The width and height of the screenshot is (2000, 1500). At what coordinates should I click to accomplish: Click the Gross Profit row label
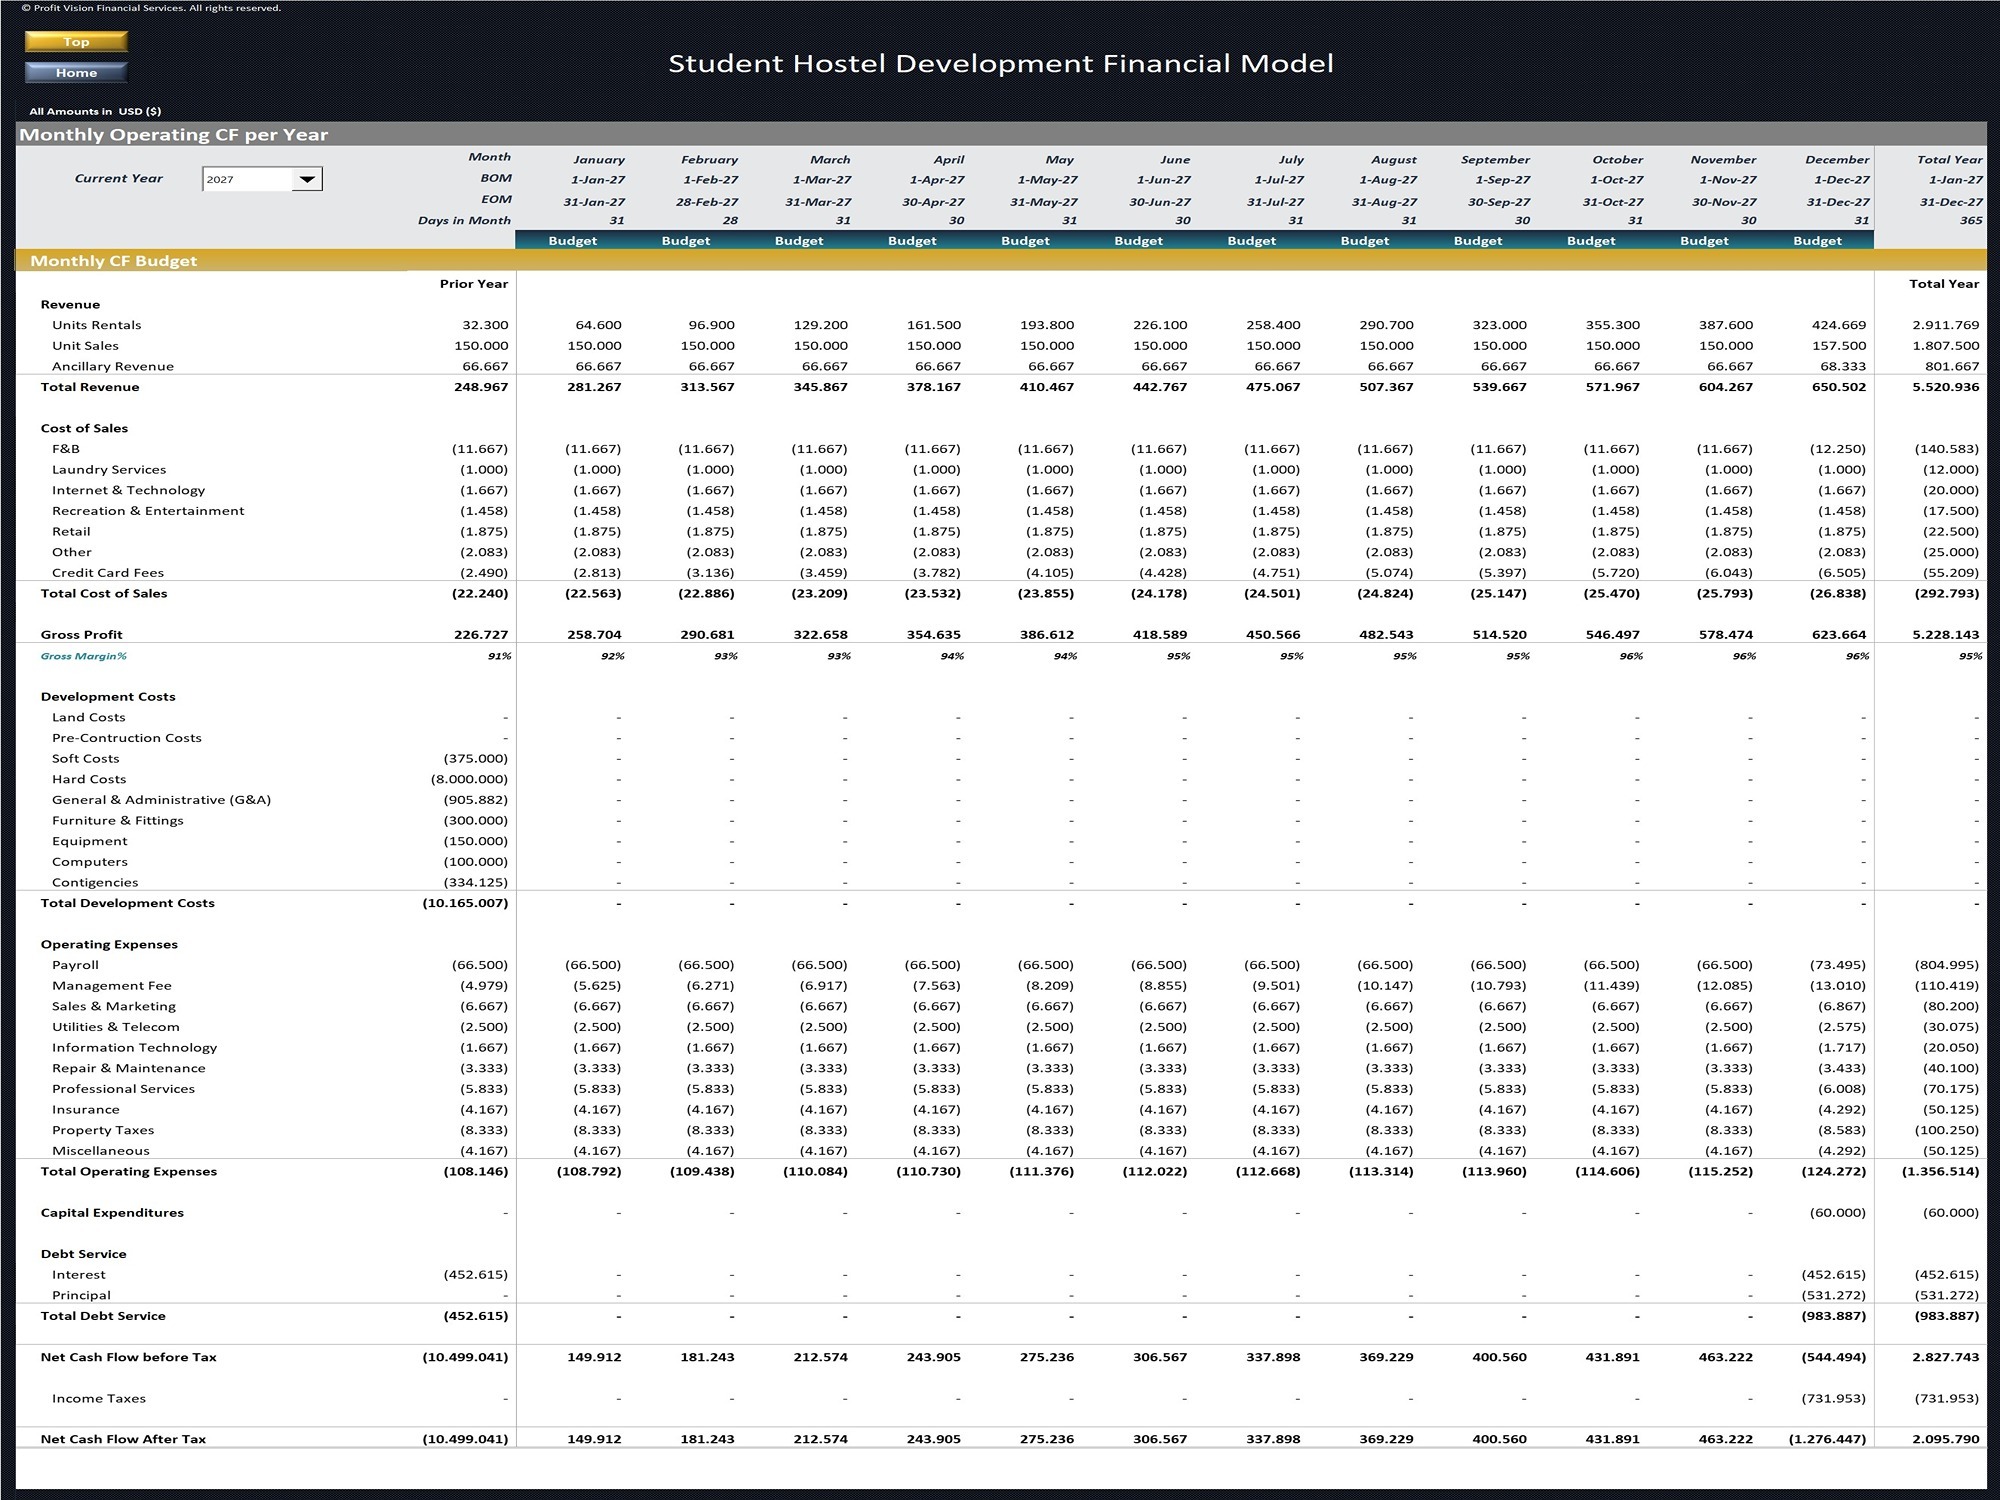pyautogui.click(x=81, y=635)
